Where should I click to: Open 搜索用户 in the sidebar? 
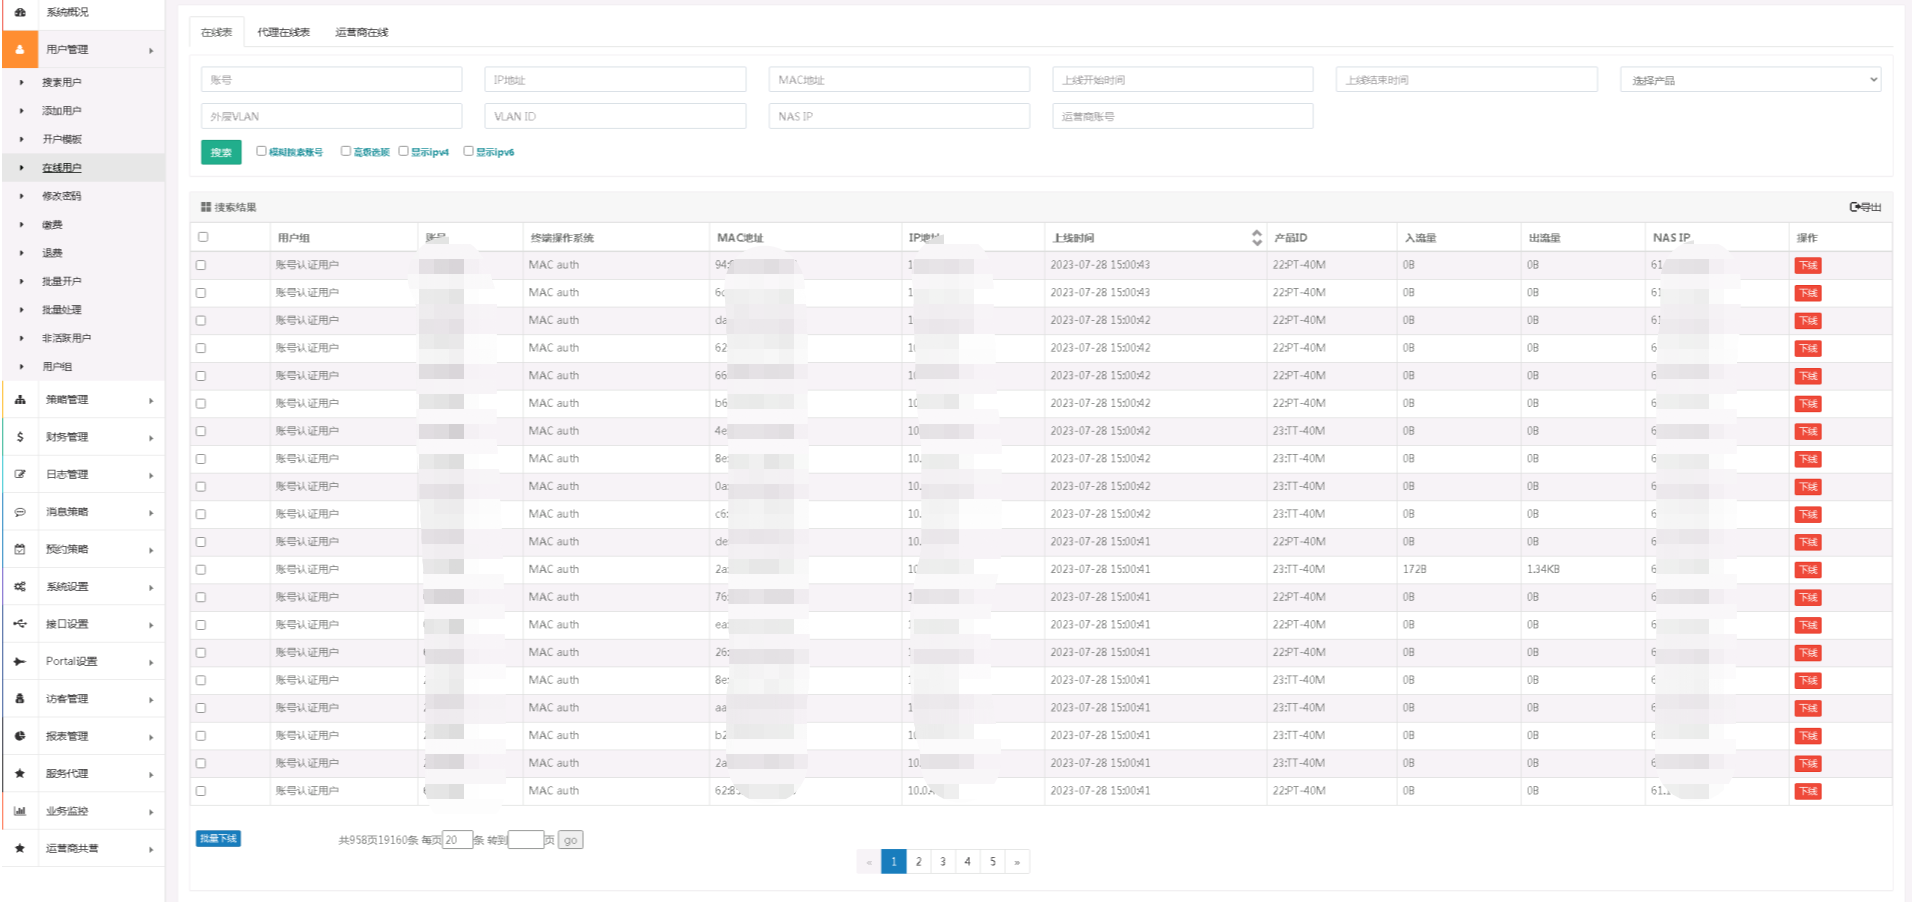point(62,82)
